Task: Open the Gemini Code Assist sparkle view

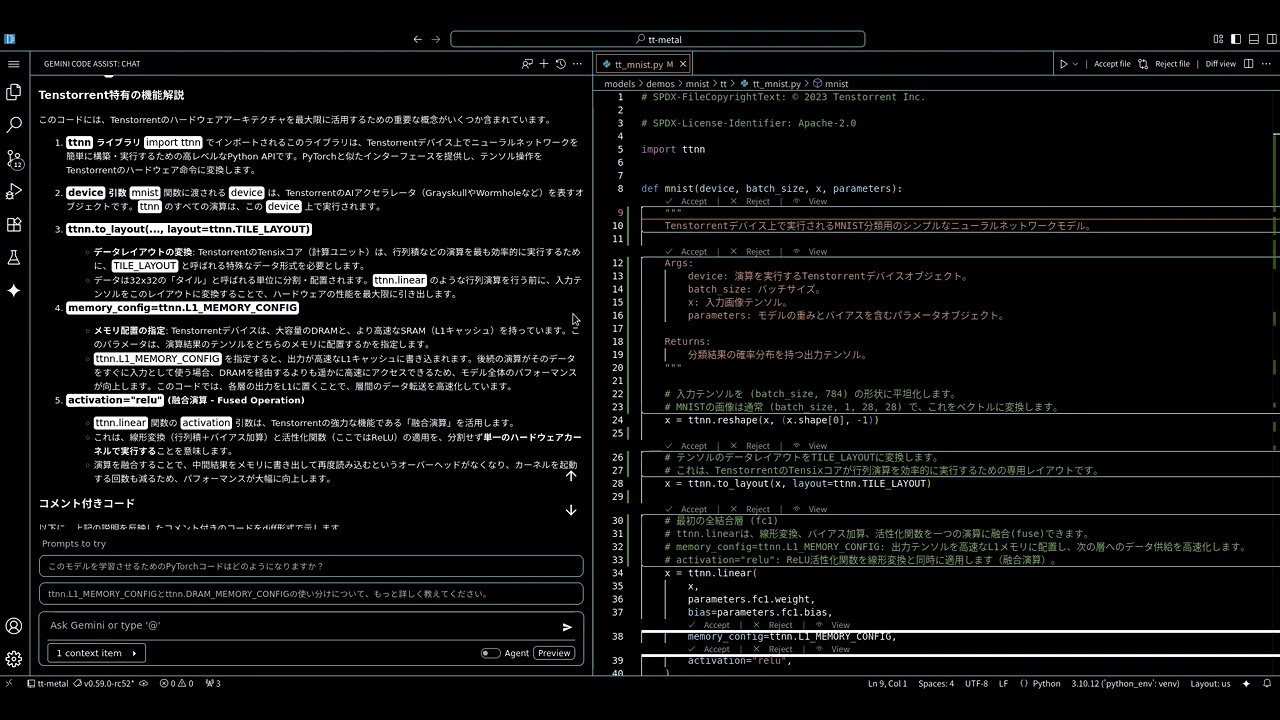Action: point(14,290)
